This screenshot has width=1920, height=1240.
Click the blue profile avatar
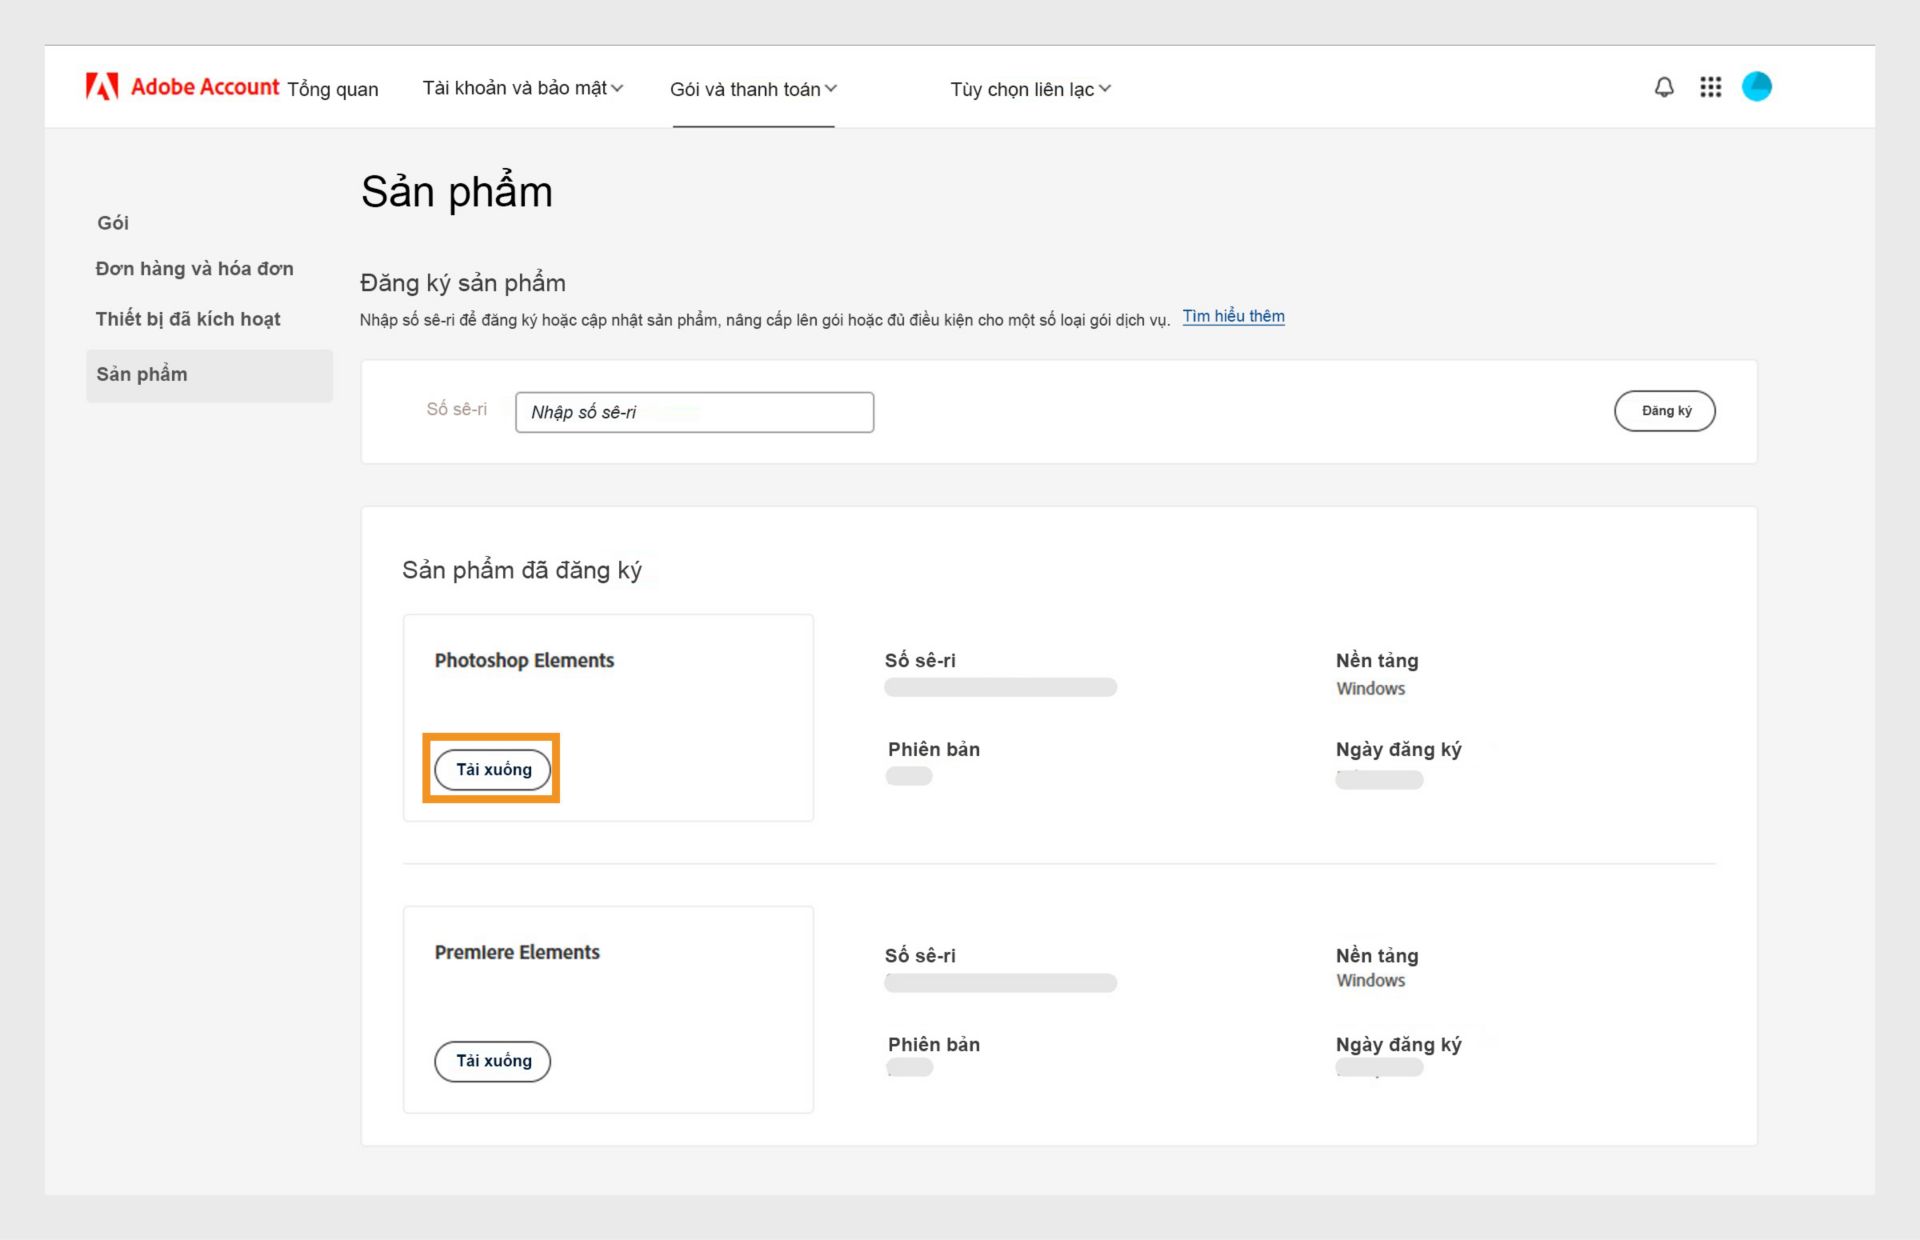point(1756,87)
